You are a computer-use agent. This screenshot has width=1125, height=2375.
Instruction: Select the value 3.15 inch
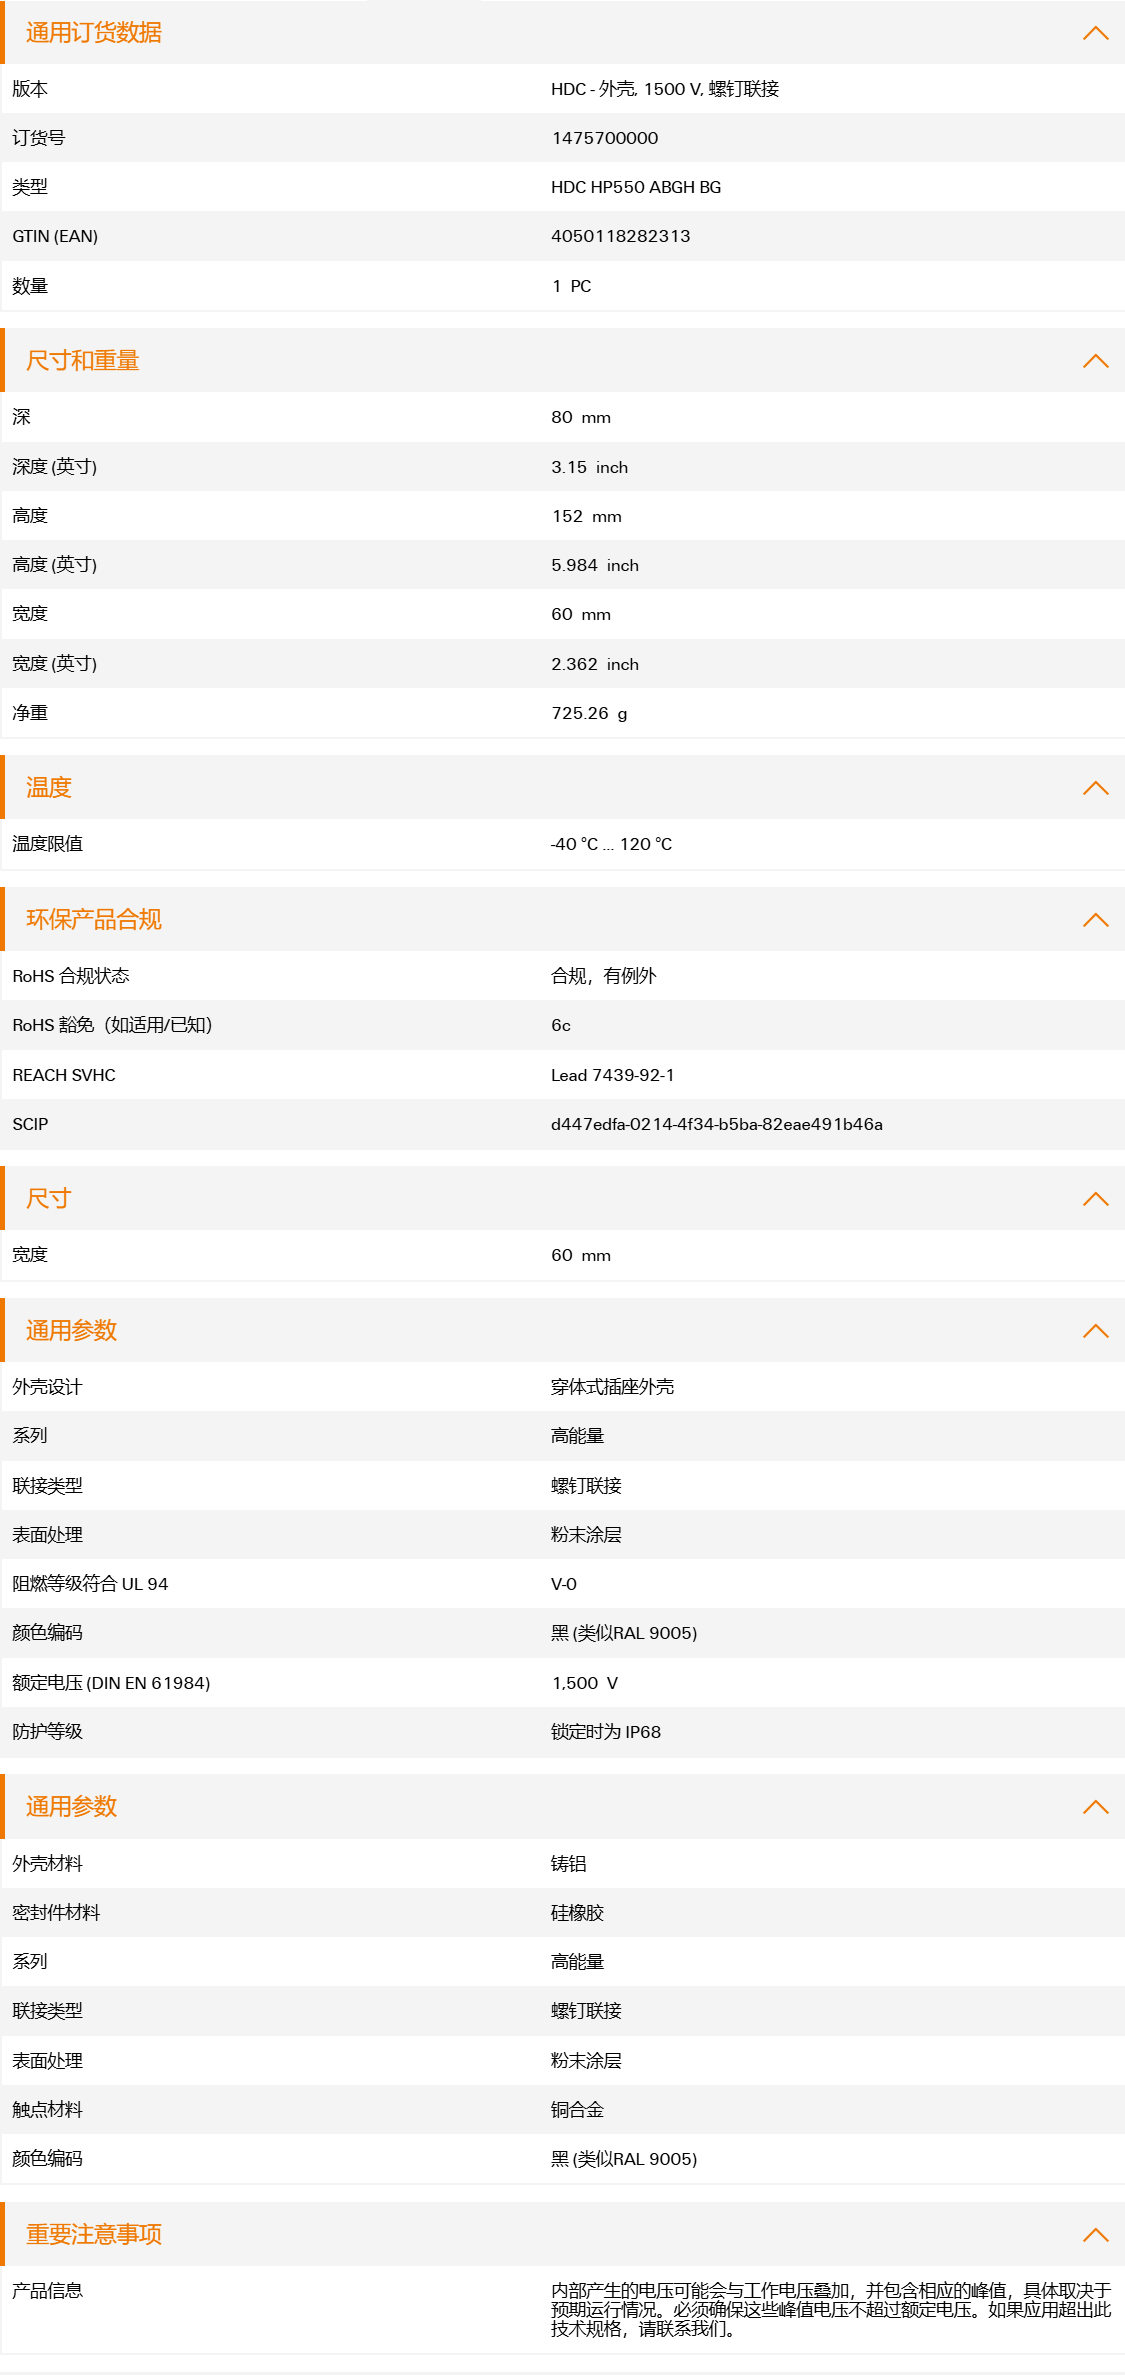[x=590, y=467]
